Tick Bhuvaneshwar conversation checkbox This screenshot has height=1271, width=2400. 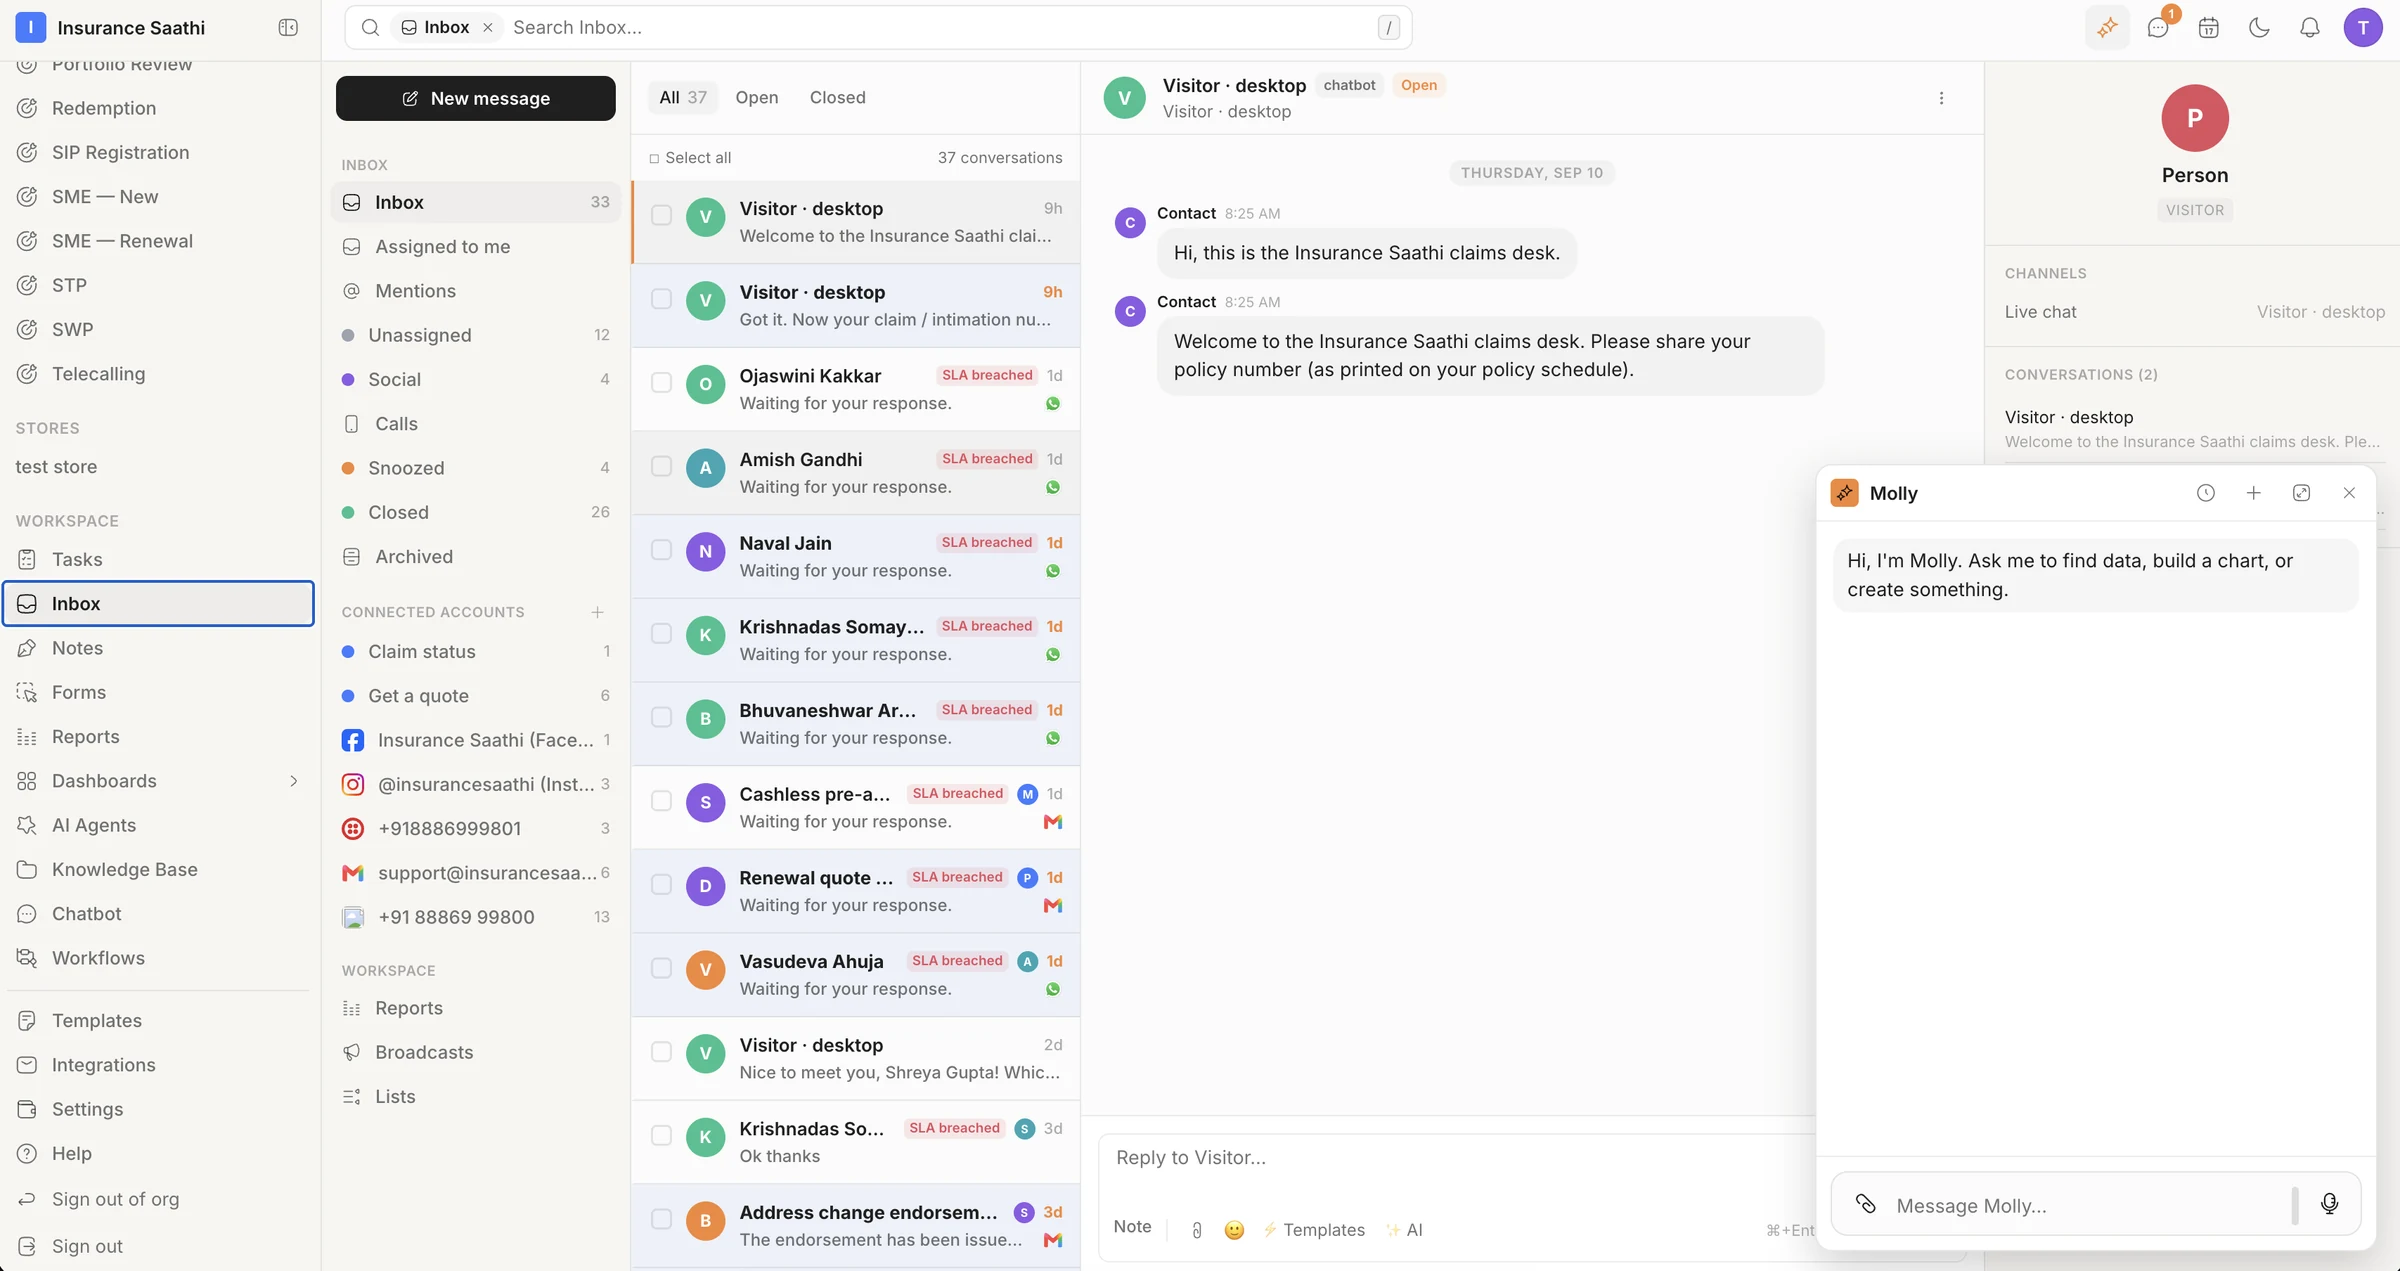point(661,717)
